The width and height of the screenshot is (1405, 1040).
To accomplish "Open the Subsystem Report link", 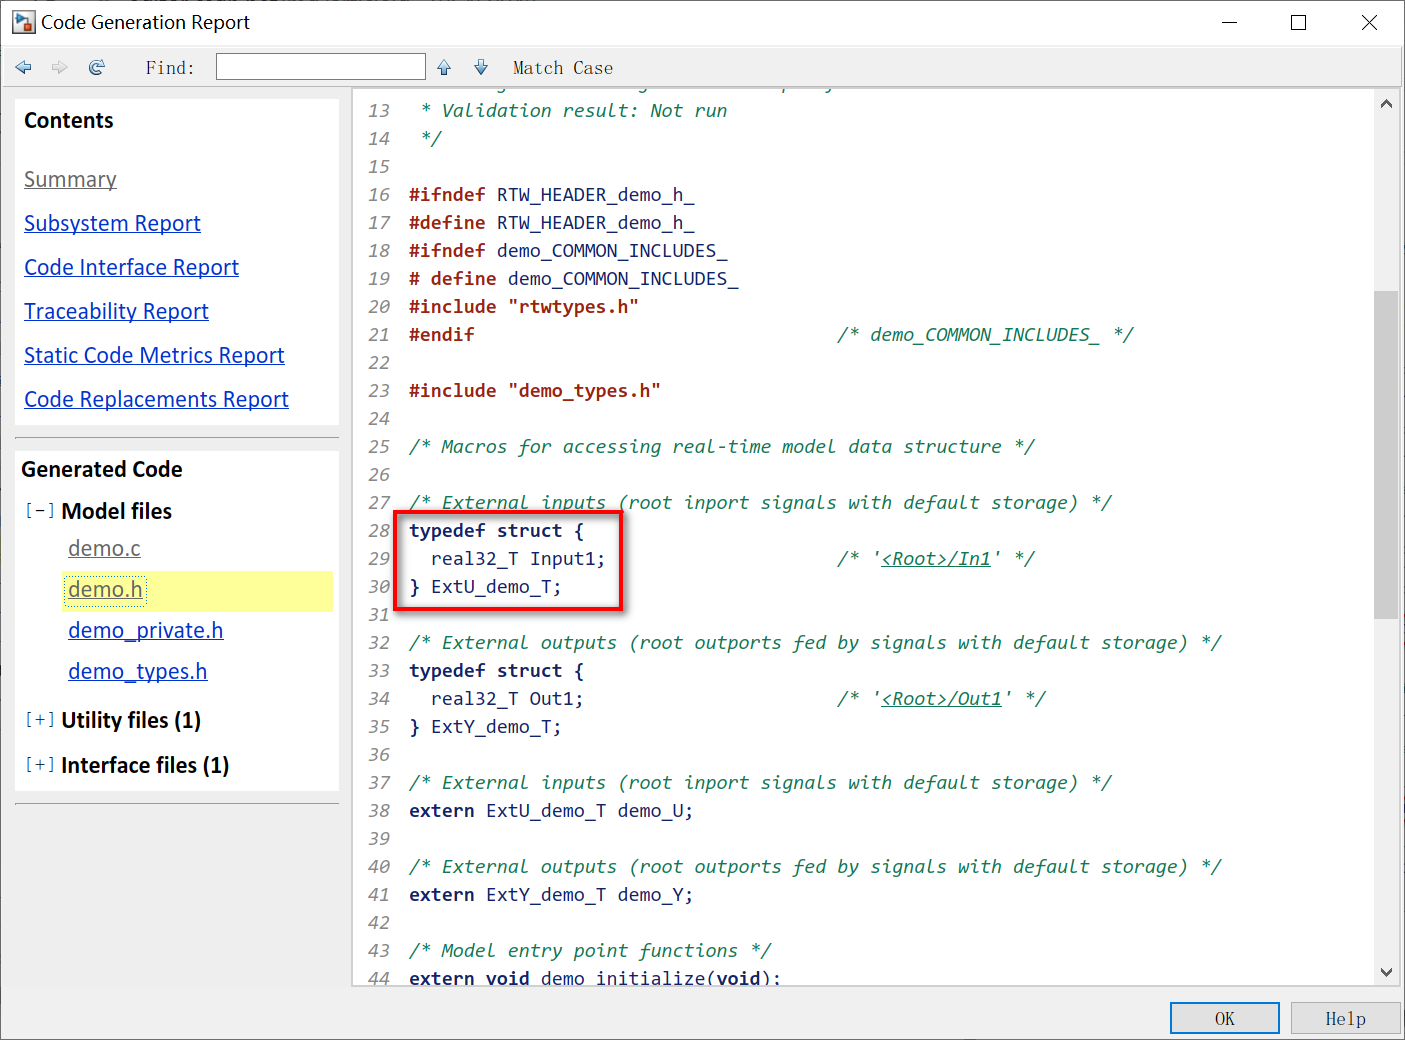I will point(112,224).
